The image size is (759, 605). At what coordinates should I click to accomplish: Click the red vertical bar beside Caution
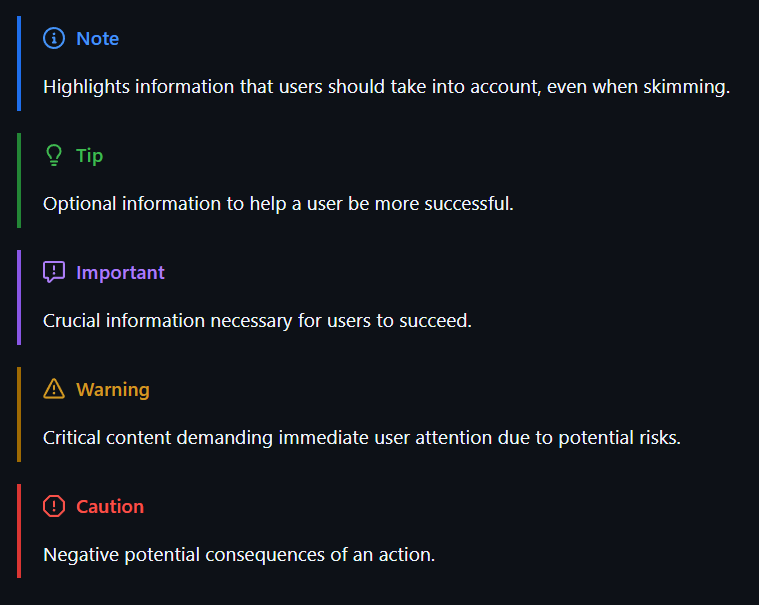point(19,531)
